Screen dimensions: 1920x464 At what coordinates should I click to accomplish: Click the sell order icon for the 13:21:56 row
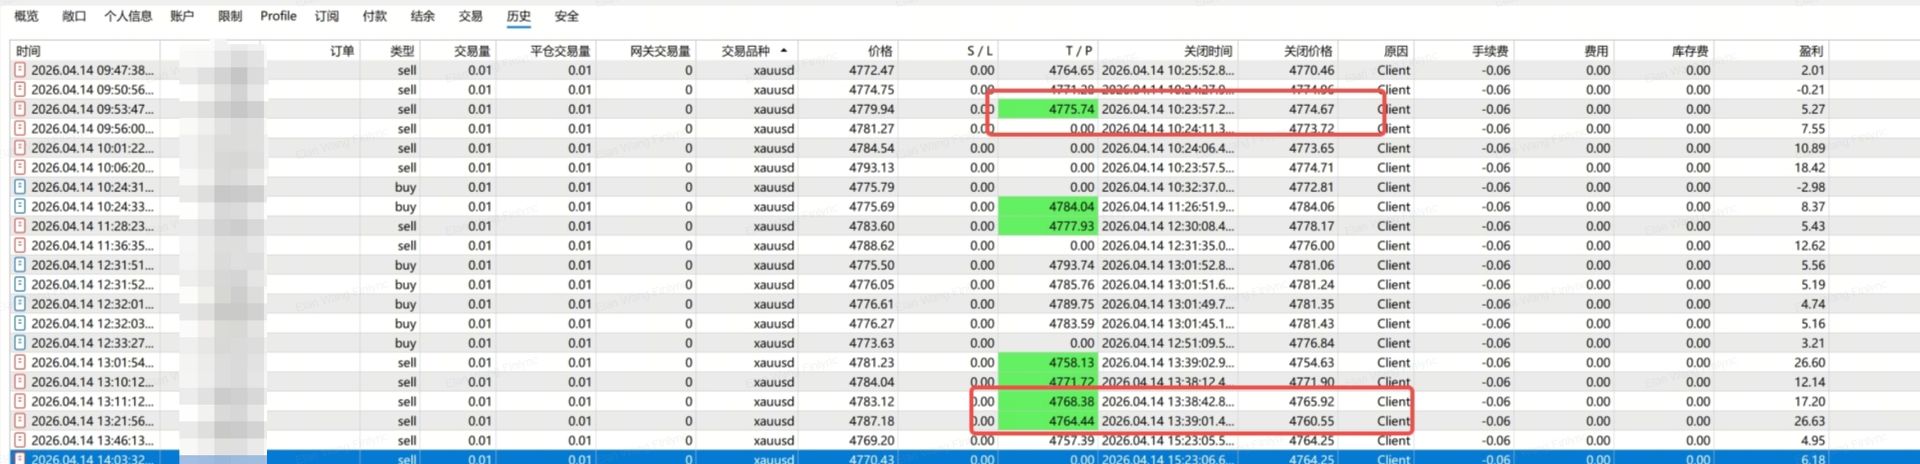[20, 421]
